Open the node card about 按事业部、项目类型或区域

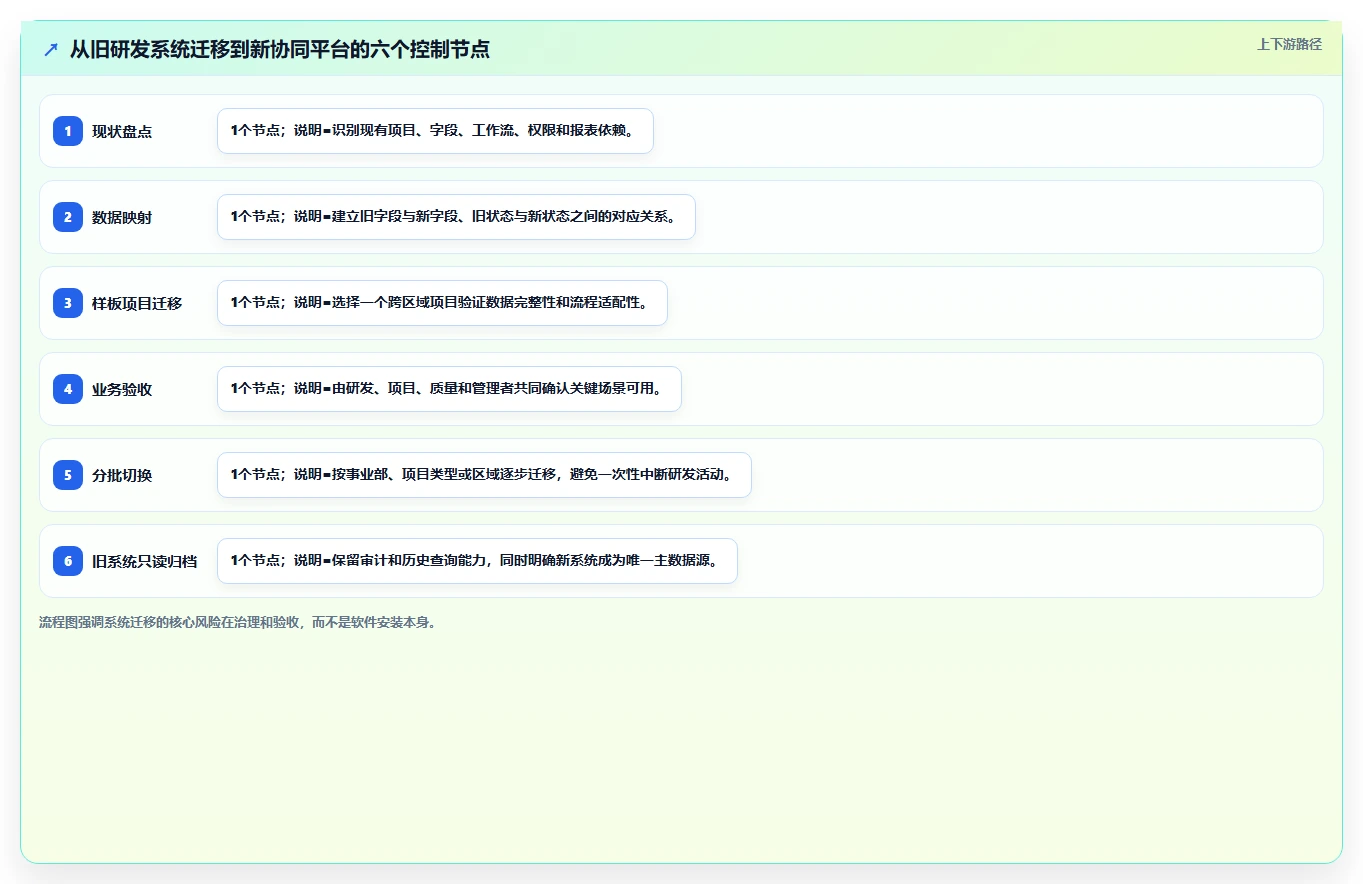point(484,475)
